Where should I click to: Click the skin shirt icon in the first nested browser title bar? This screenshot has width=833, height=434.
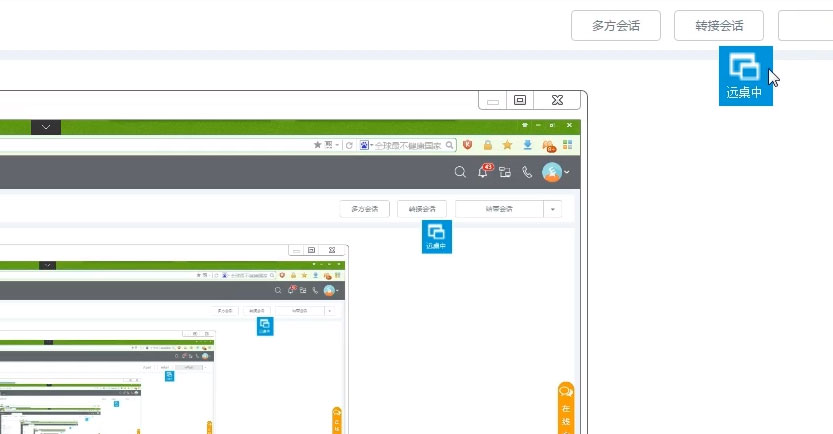(524, 125)
